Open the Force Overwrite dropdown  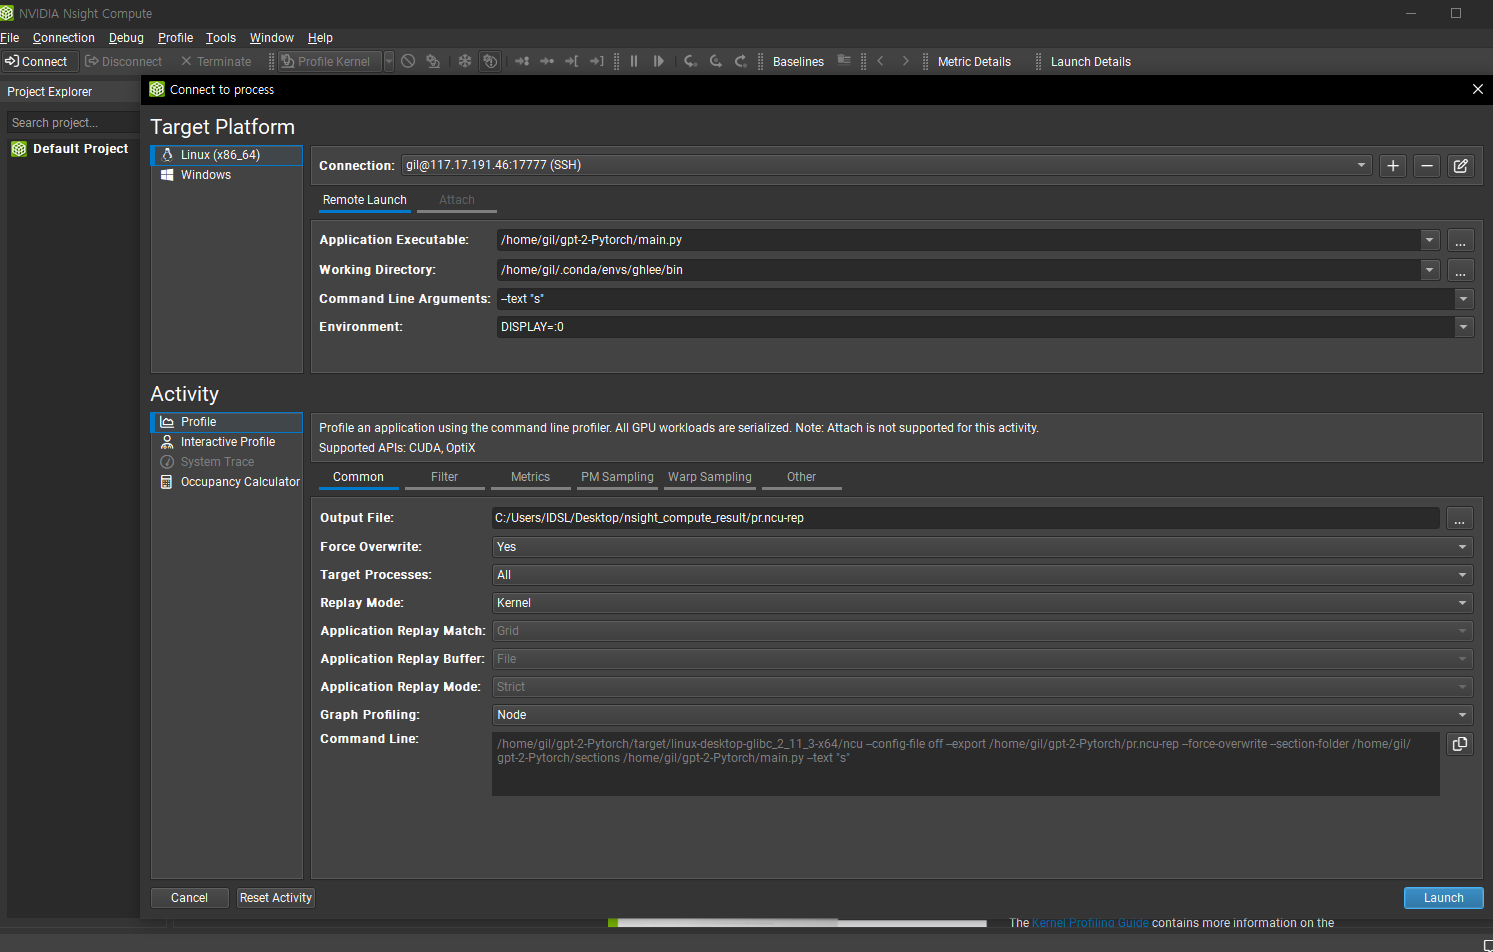983,547
